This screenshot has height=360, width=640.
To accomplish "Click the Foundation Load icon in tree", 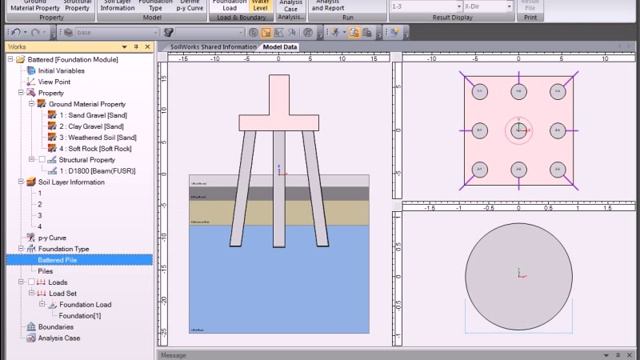I will pyautogui.click(x=52, y=304).
